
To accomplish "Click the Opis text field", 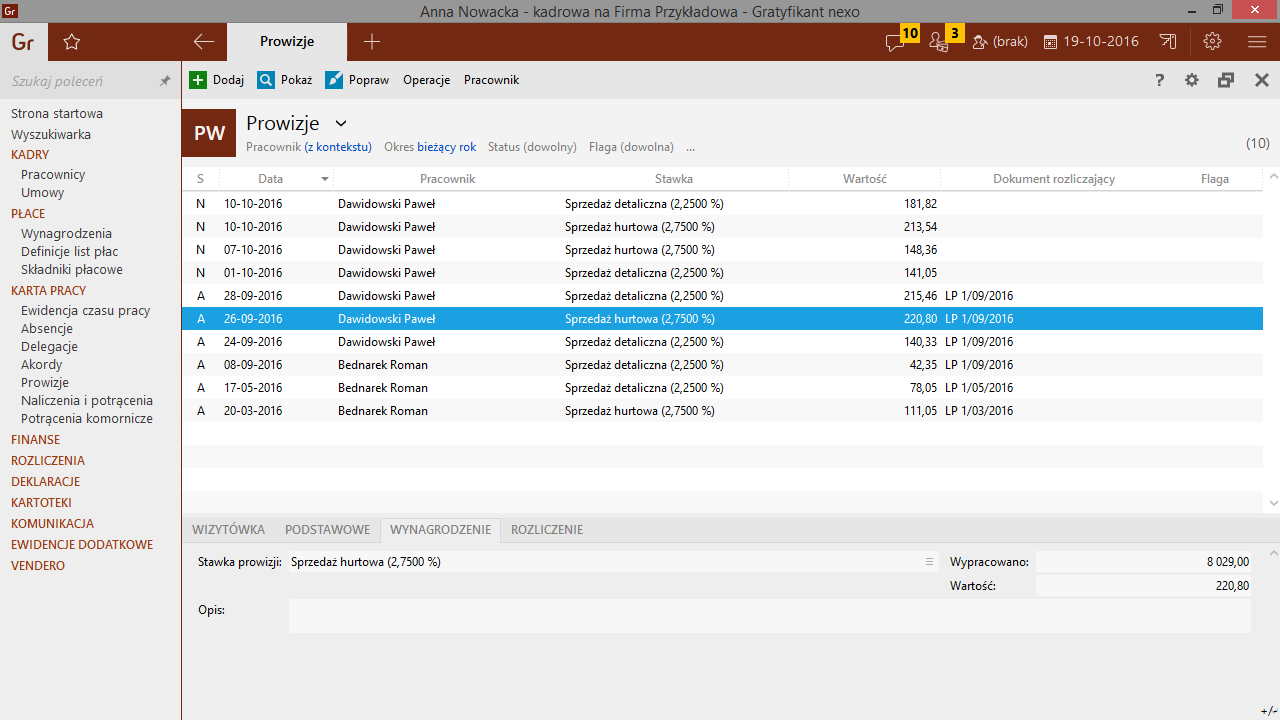I will (x=770, y=616).
